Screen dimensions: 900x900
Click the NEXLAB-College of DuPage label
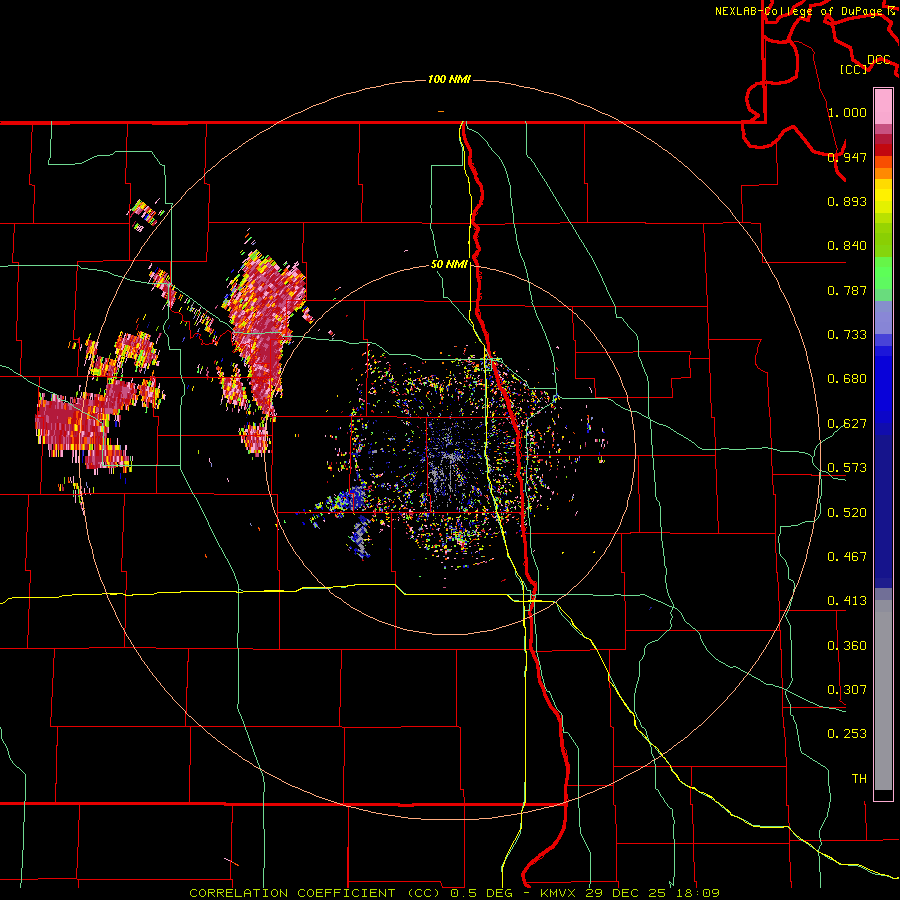(801, 11)
